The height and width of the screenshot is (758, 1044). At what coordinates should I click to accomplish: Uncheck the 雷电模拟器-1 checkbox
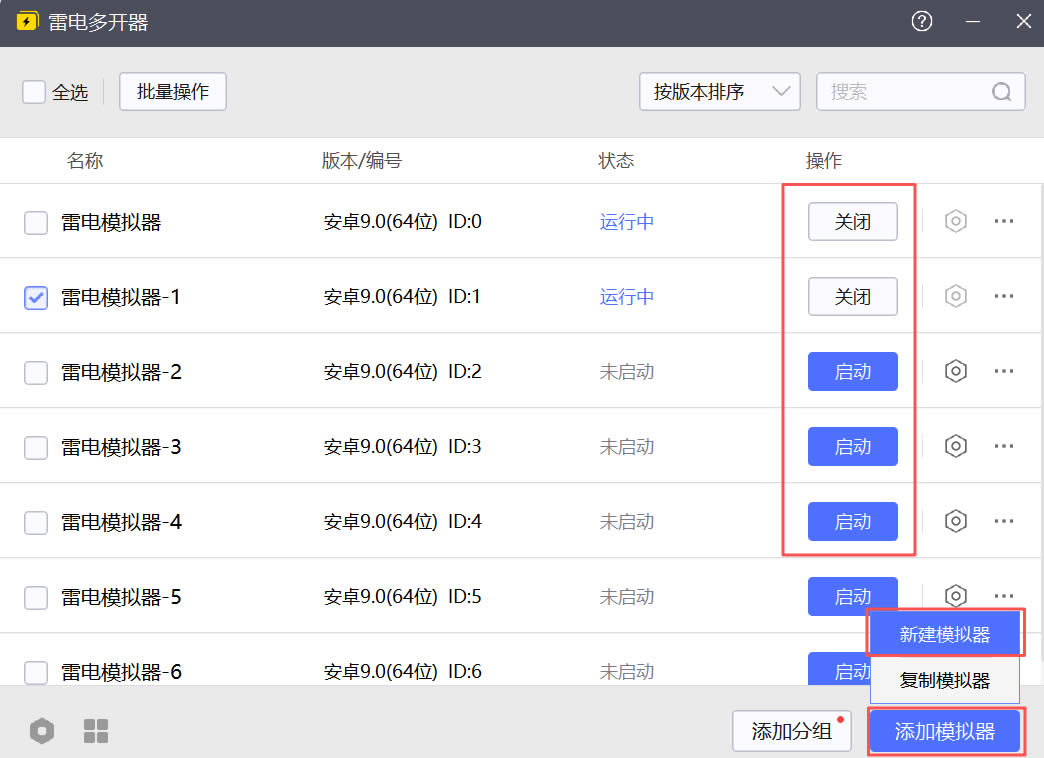pos(36,297)
